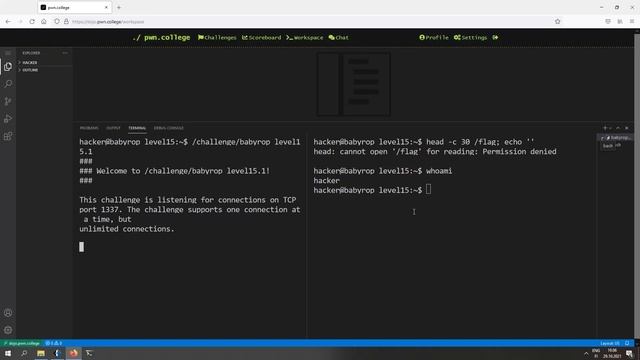The height and width of the screenshot is (360, 640).
Task: Show tracking protection shield info
Action: click(x=57, y=22)
